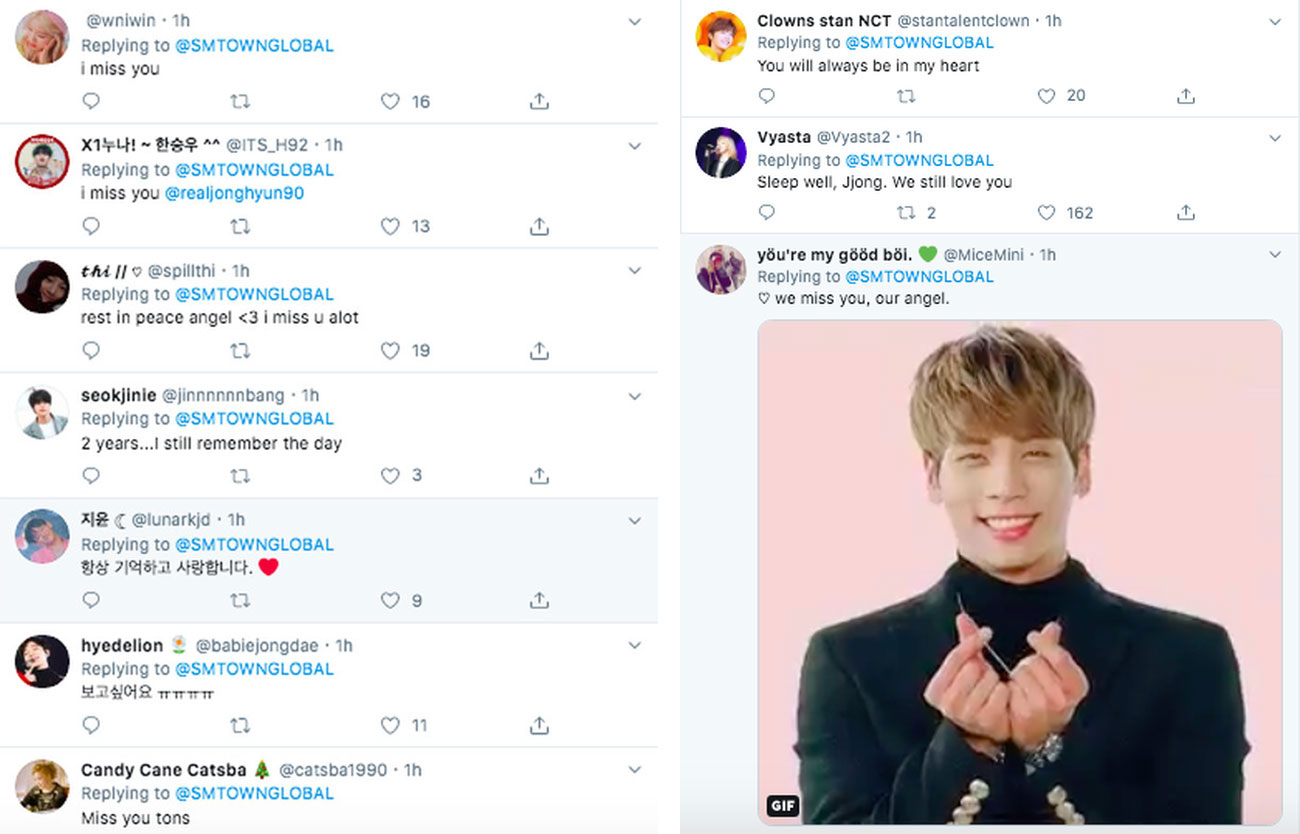Open more options chevron on @wniwin's tweet

click(634, 22)
